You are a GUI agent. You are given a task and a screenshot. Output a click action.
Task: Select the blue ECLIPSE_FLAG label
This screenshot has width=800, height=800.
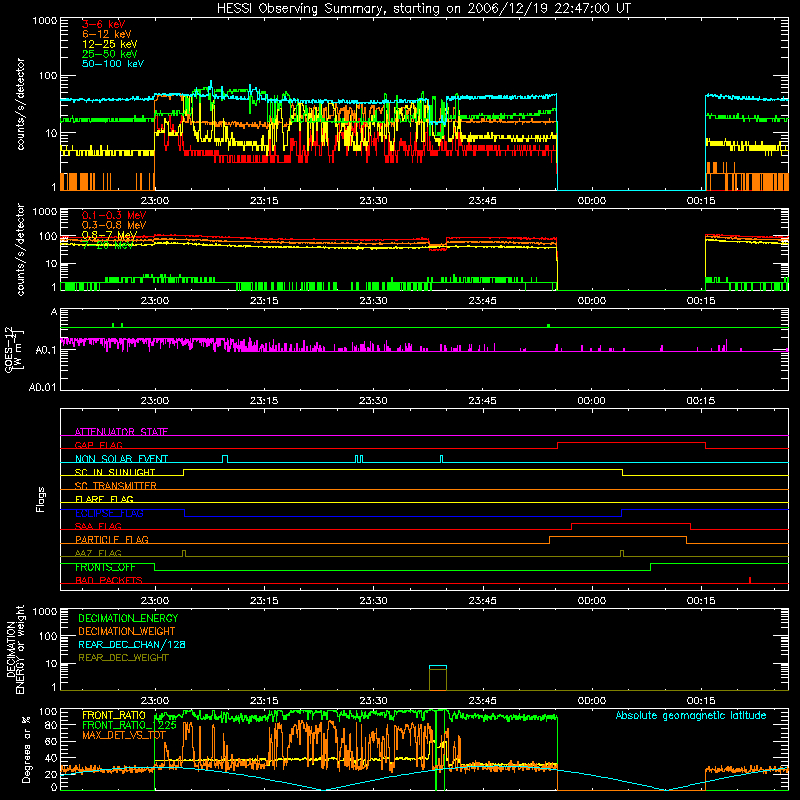click(x=109, y=513)
